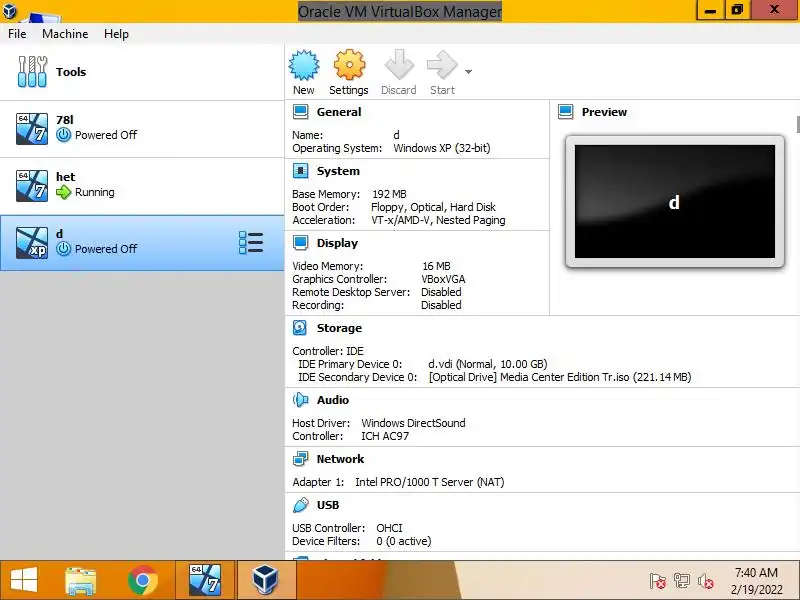Viewport: 800px width, 600px height.
Task: Click the Action Center flag tray icon
Action: (x=658, y=581)
